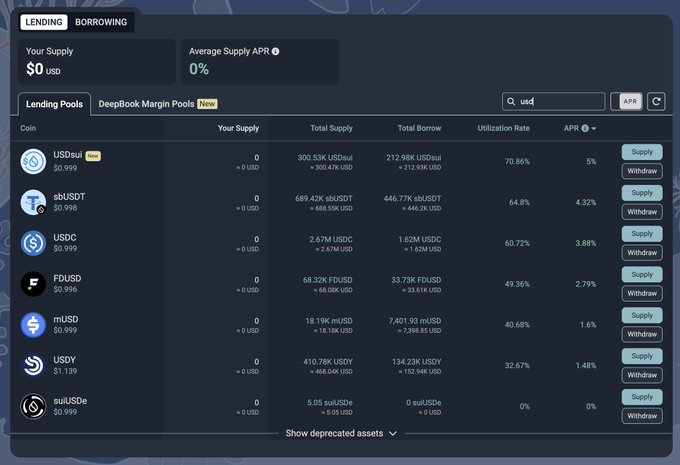Click the suiUSDe coin icon
Screen dimensions: 680x465
pos(33,406)
